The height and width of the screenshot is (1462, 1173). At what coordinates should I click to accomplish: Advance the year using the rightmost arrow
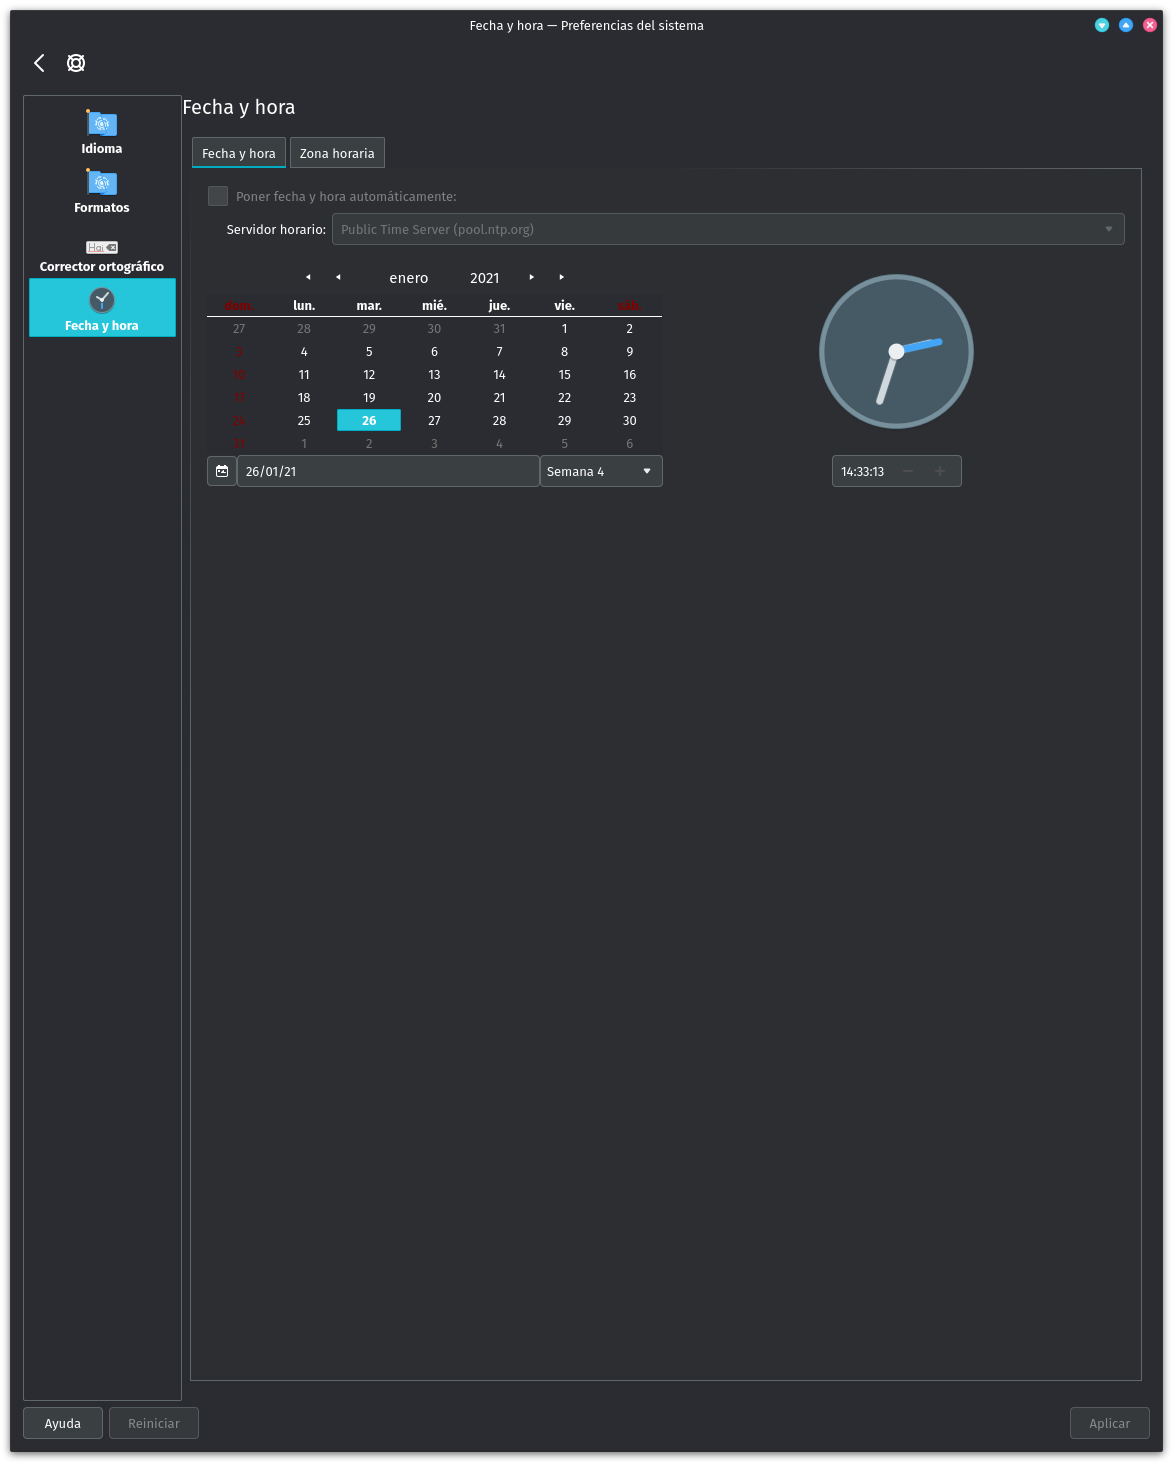[561, 277]
